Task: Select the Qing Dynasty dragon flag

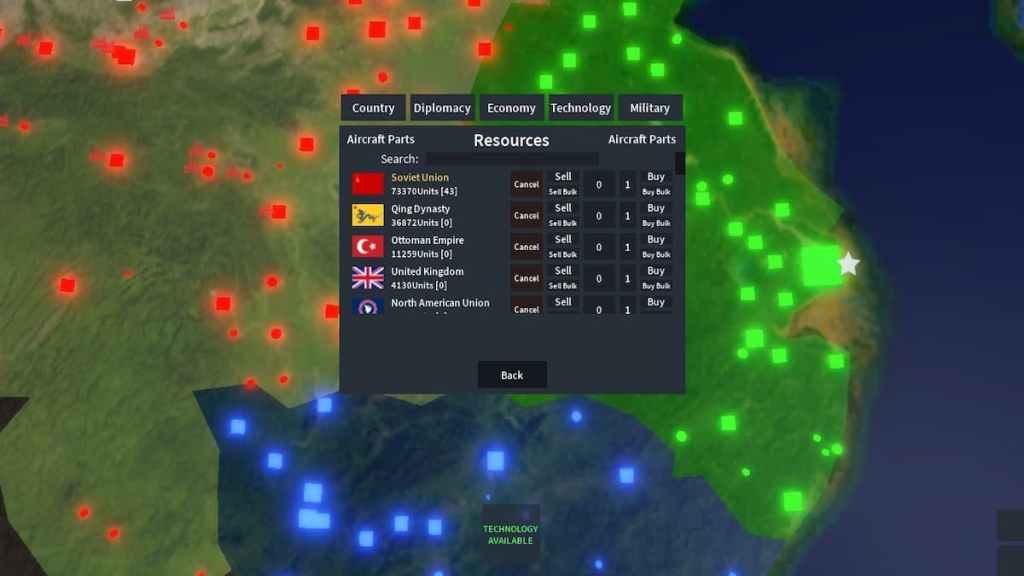Action: tap(367, 215)
